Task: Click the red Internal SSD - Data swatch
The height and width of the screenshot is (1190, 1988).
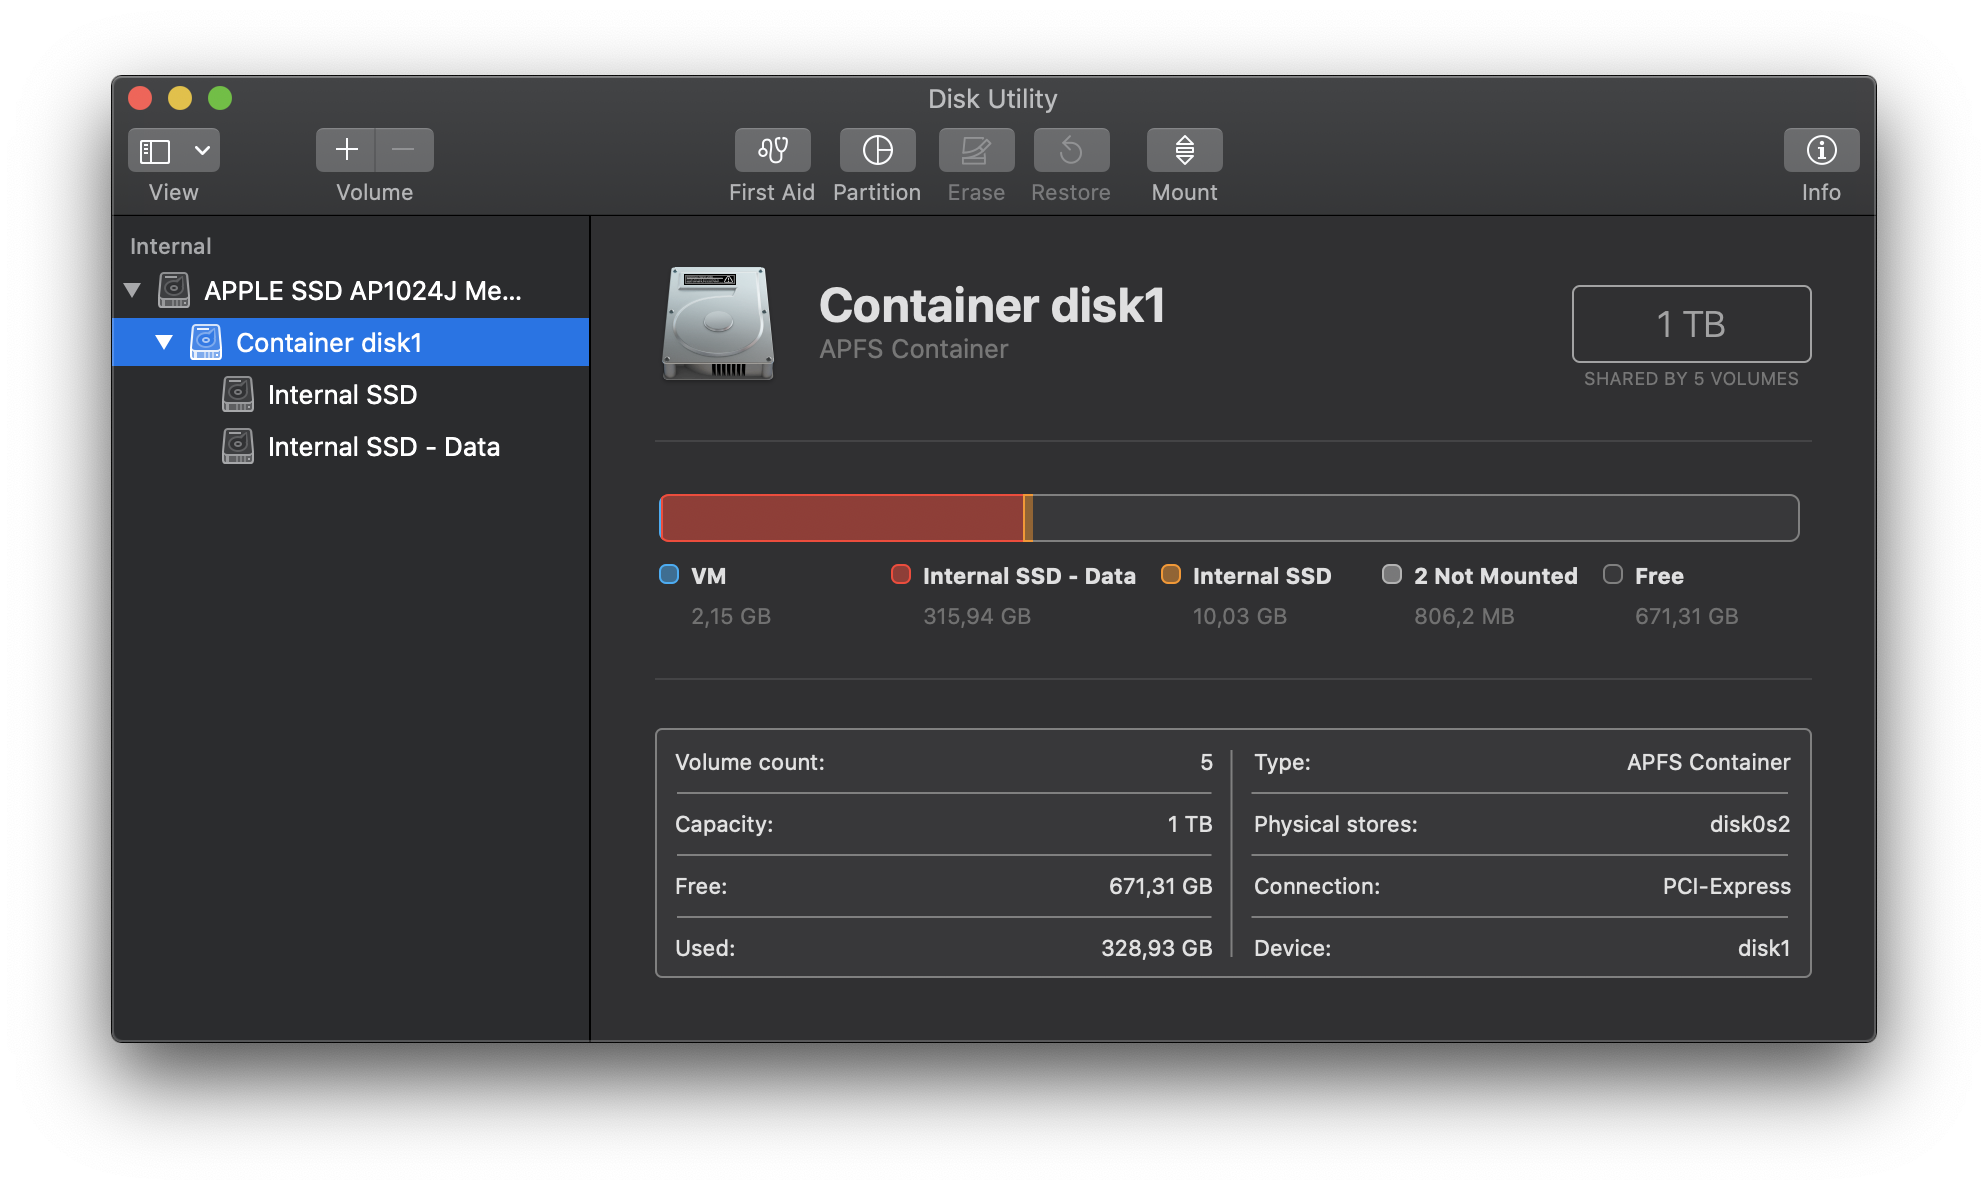Action: [x=901, y=575]
